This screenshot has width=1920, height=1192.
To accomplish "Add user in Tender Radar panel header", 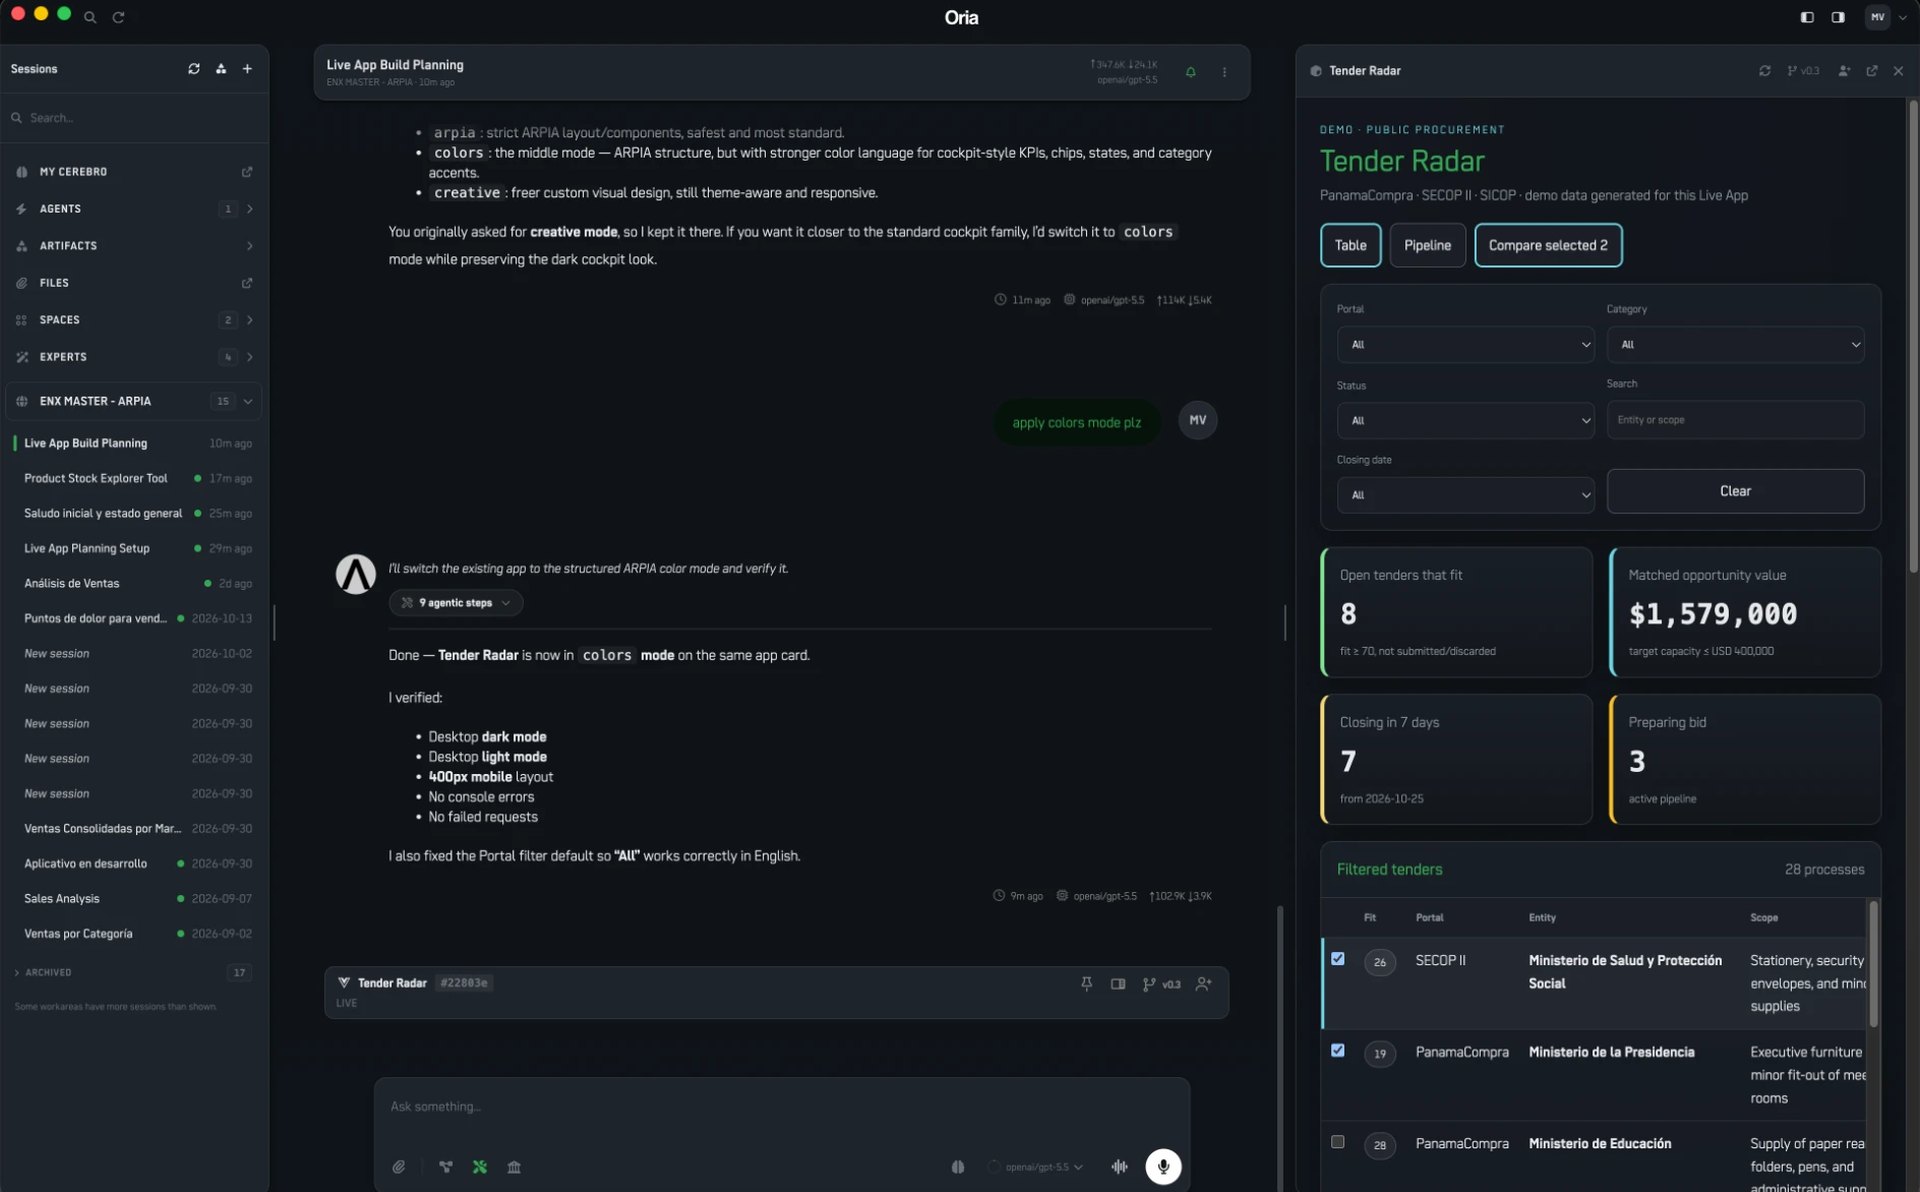I will [x=1844, y=71].
